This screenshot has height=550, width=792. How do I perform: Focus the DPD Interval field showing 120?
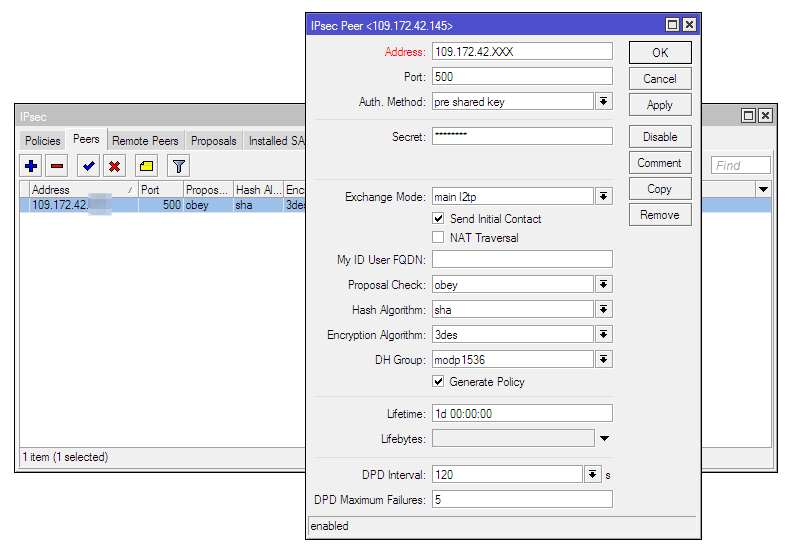508,475
